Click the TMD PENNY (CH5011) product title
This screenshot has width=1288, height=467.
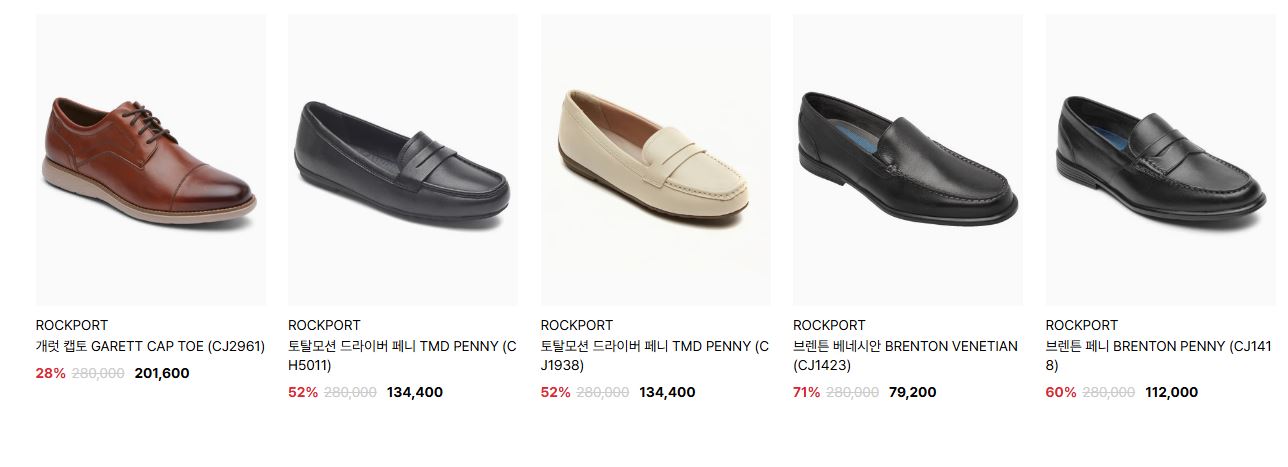coord(403,356)
